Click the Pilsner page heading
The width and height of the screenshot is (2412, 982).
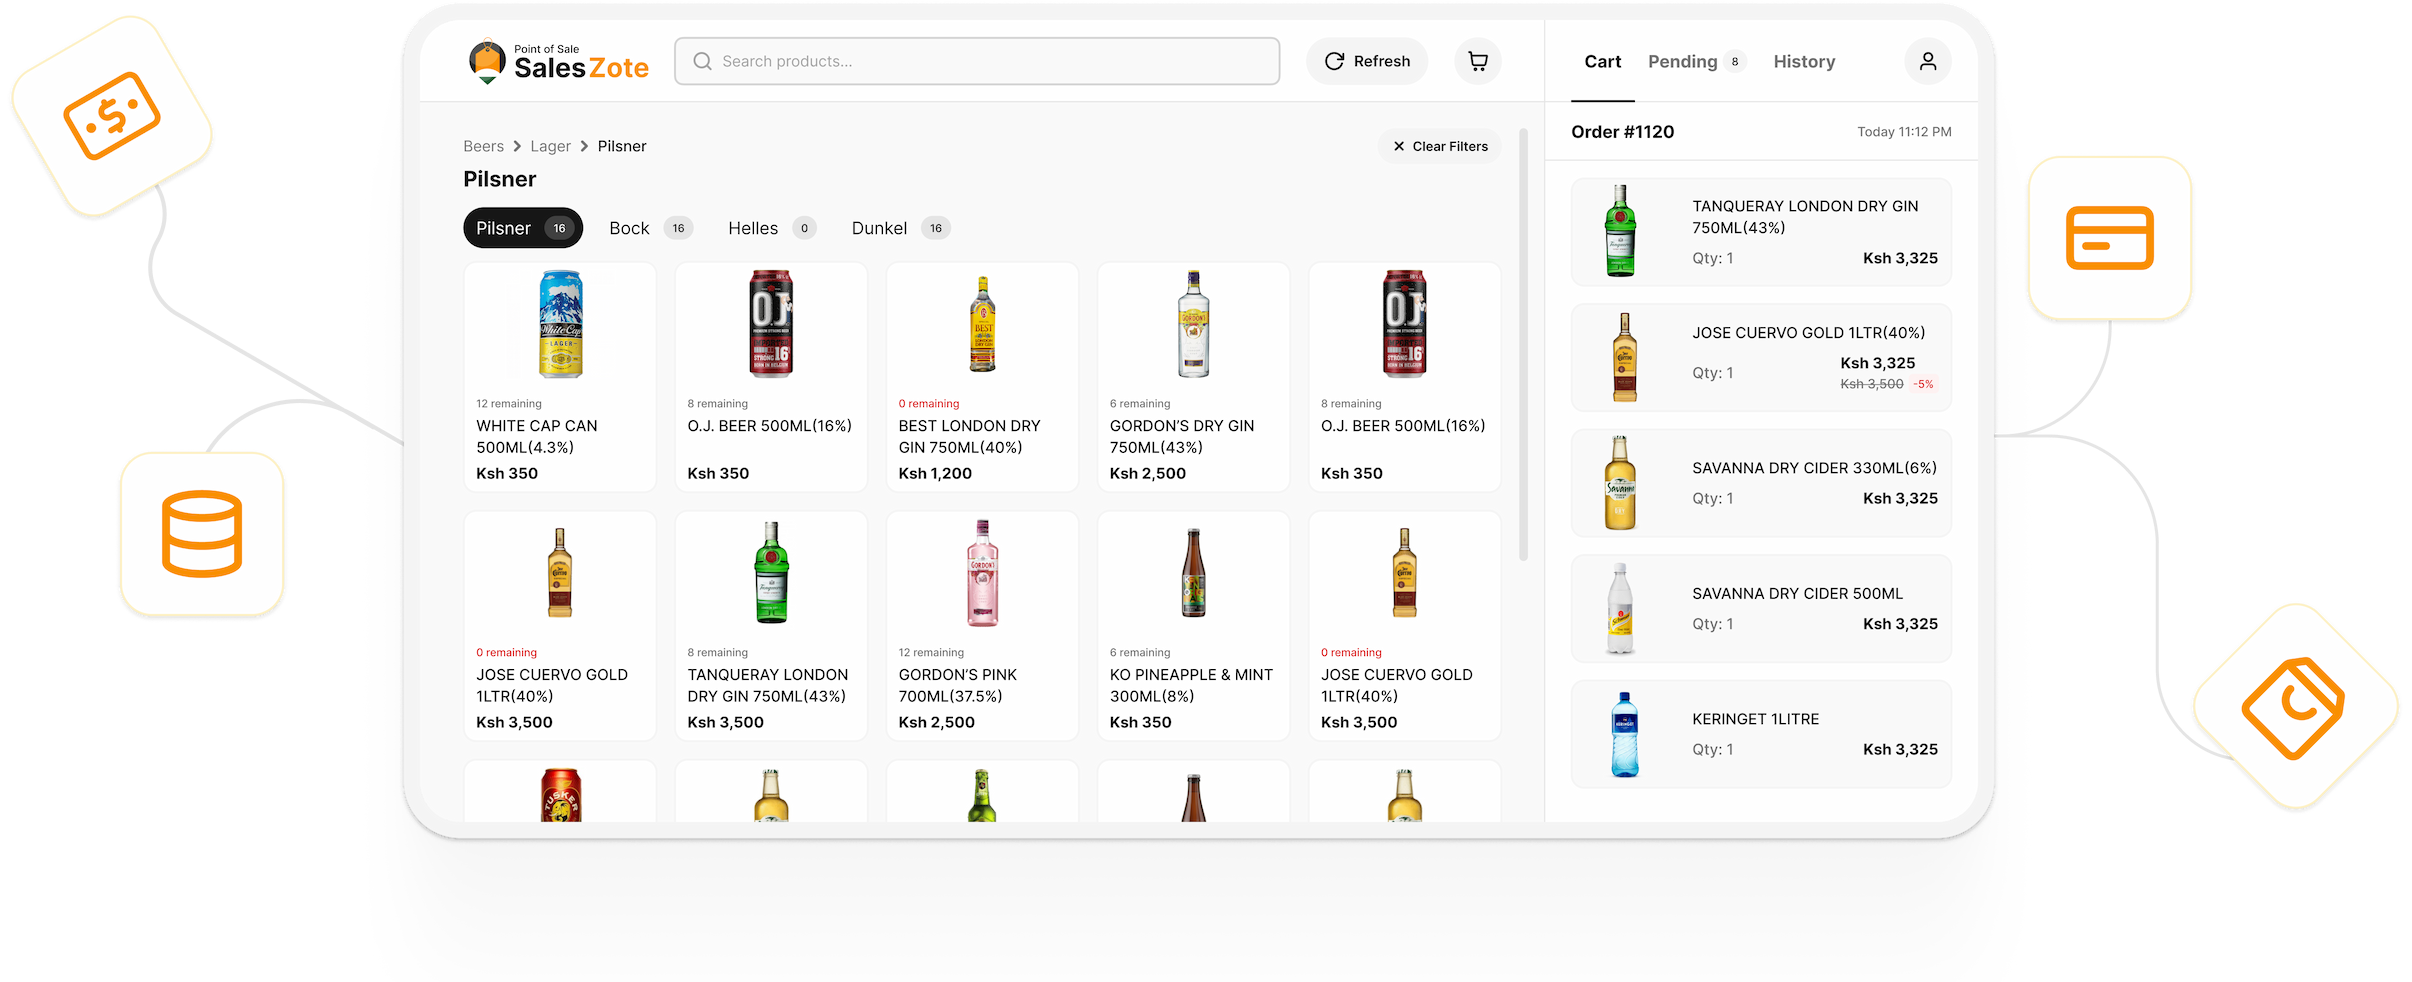(x=500, y=179)
